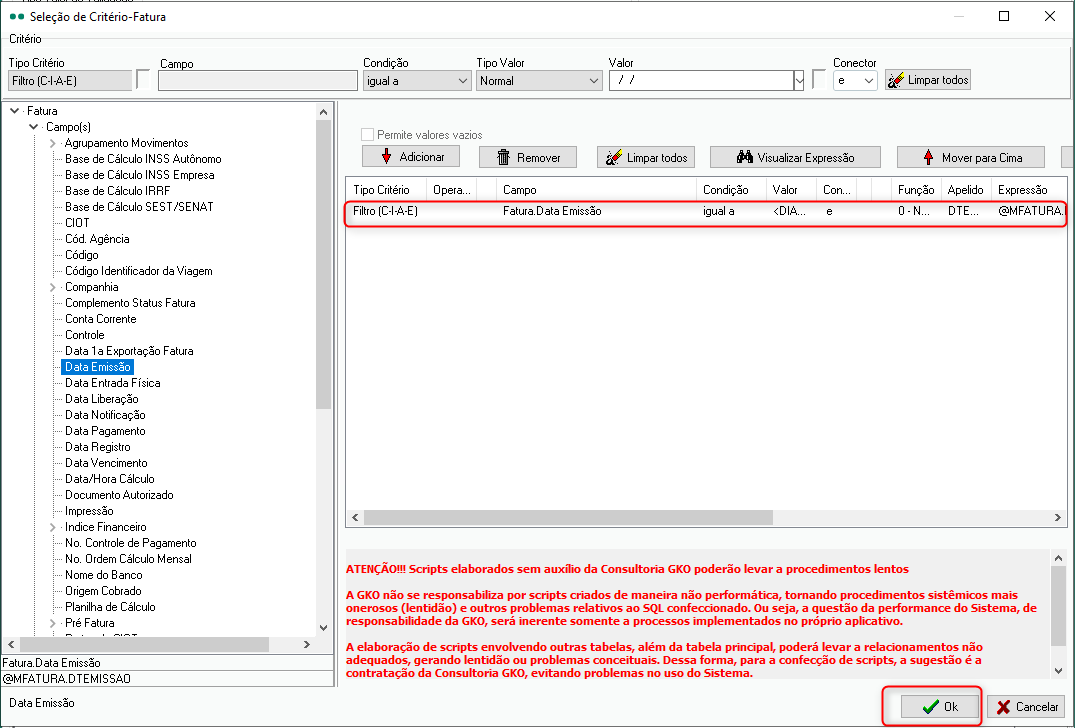Click the trash can icon on Remover
Screen dimensions: 1075x728
(503, 158)
